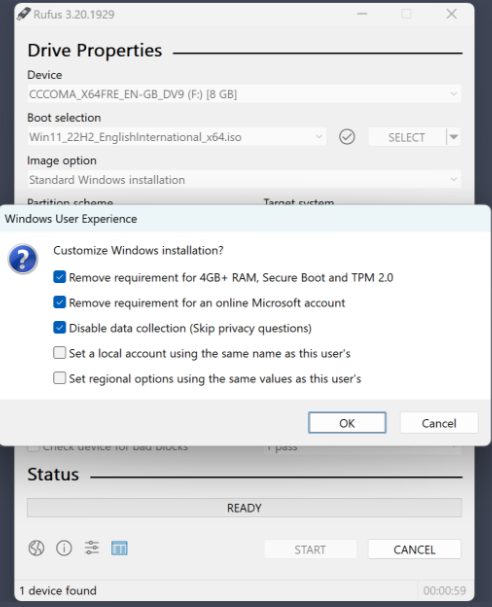Open the About info icon
The width and height of the screenshot is (492, 607).
pyautogui.click(x=64, y=548)
